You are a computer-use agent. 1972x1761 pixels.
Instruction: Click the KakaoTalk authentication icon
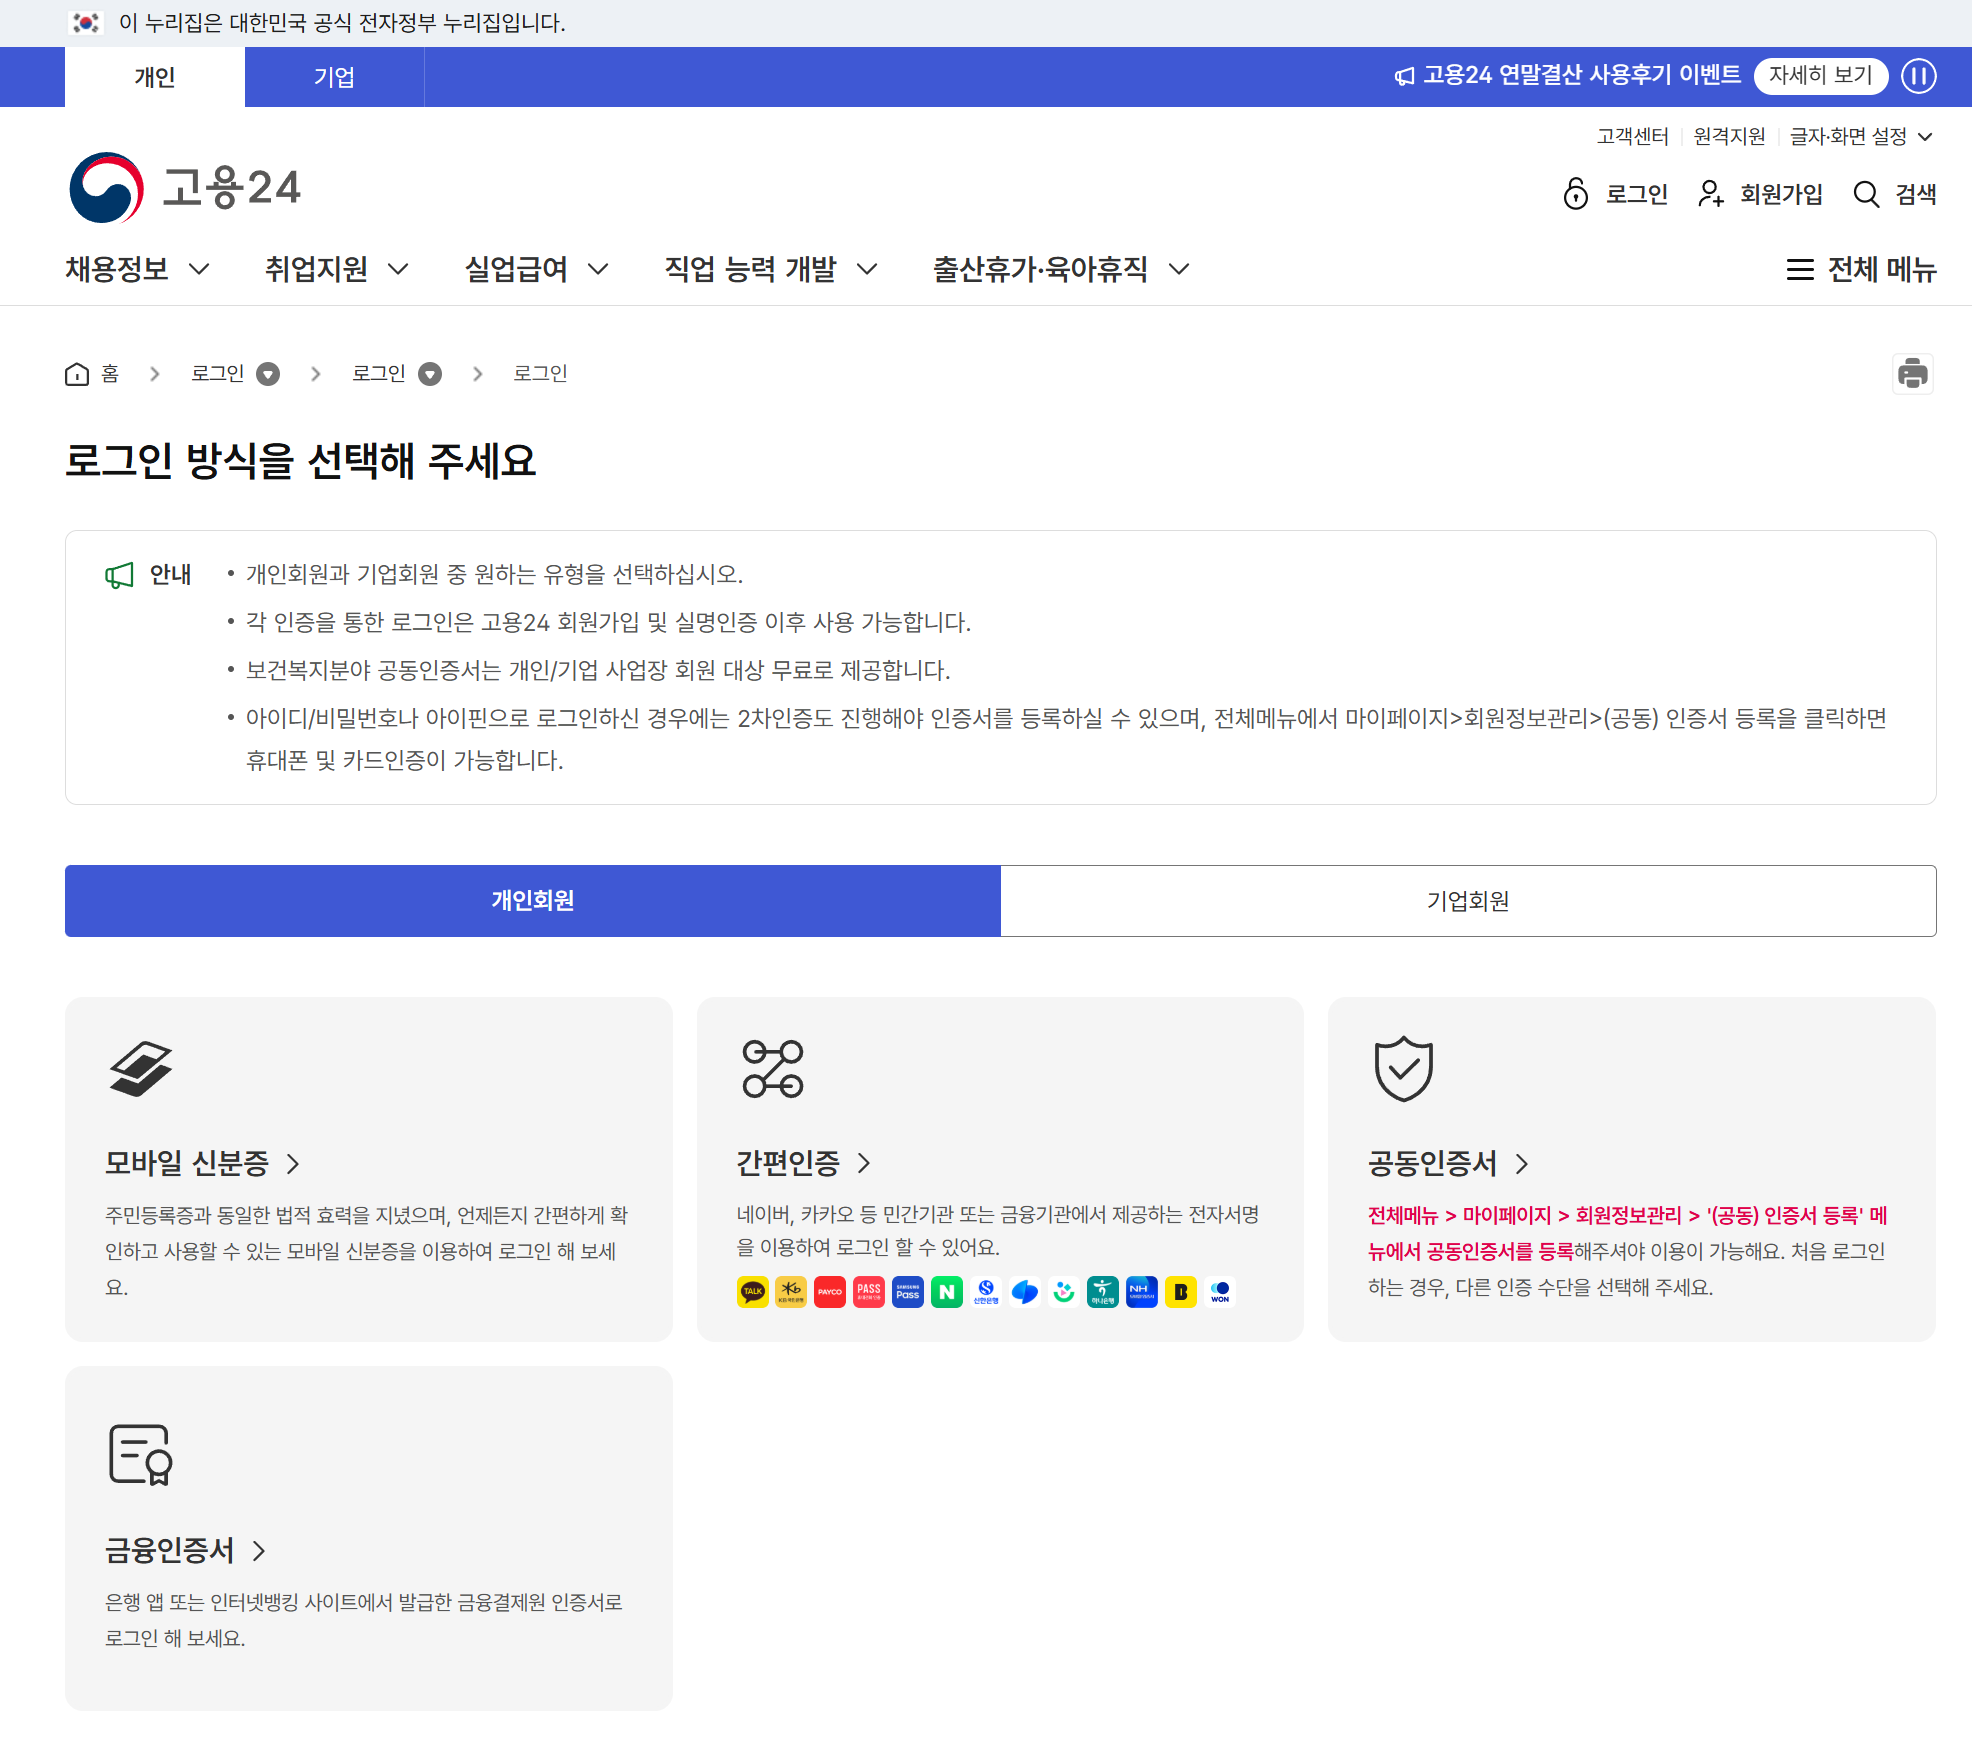coord(752,1292)
